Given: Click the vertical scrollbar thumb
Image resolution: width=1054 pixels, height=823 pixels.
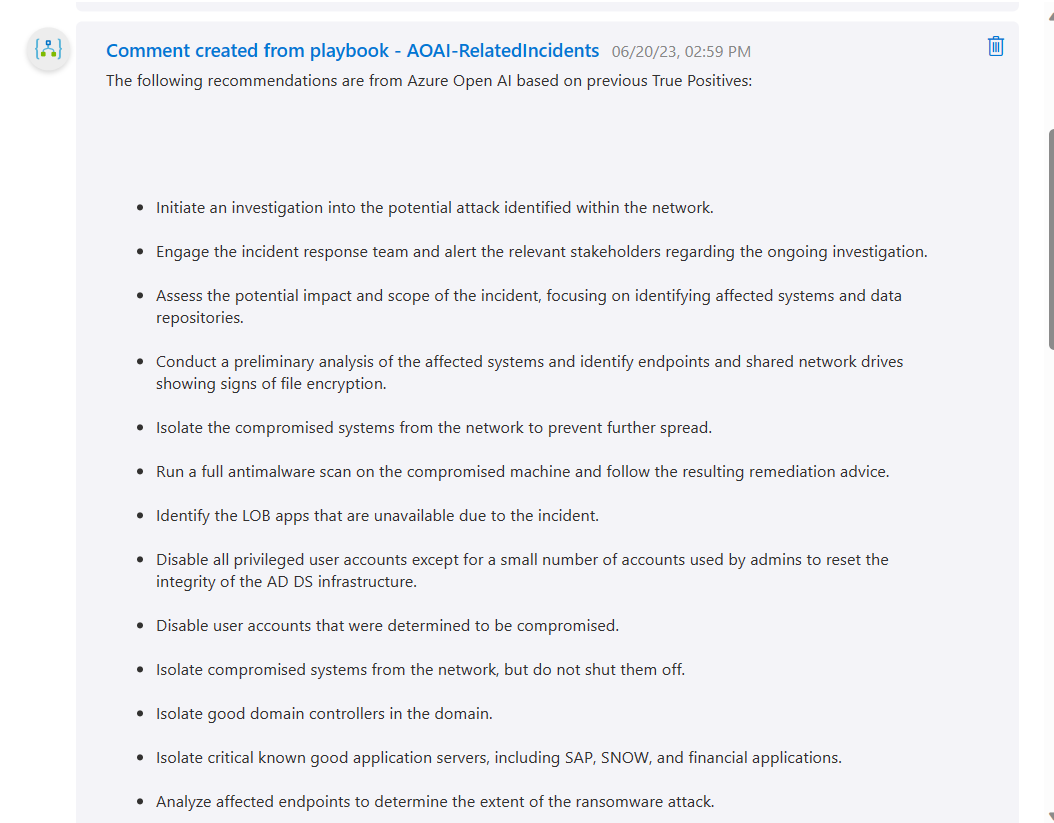Looking at the screenshot, I should click(1050, 238).
